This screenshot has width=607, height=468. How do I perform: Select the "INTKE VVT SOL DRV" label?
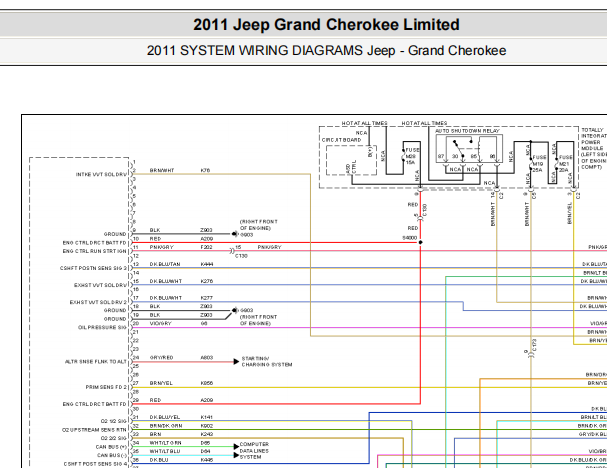(x=101, y=175)
